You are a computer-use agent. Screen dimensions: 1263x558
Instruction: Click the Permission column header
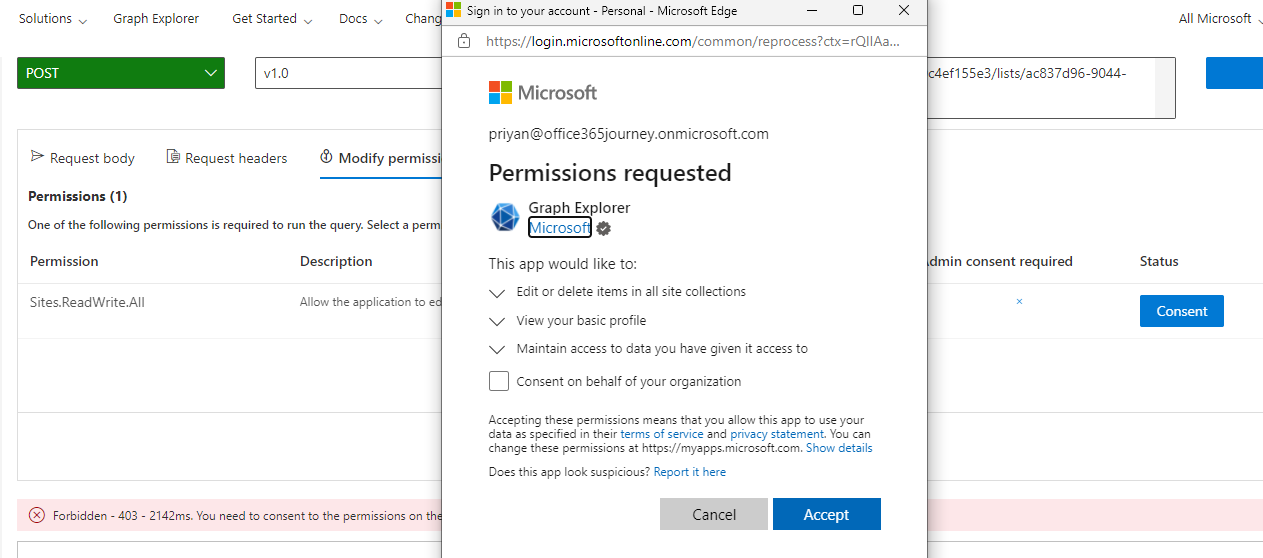[x=64, y=261]
